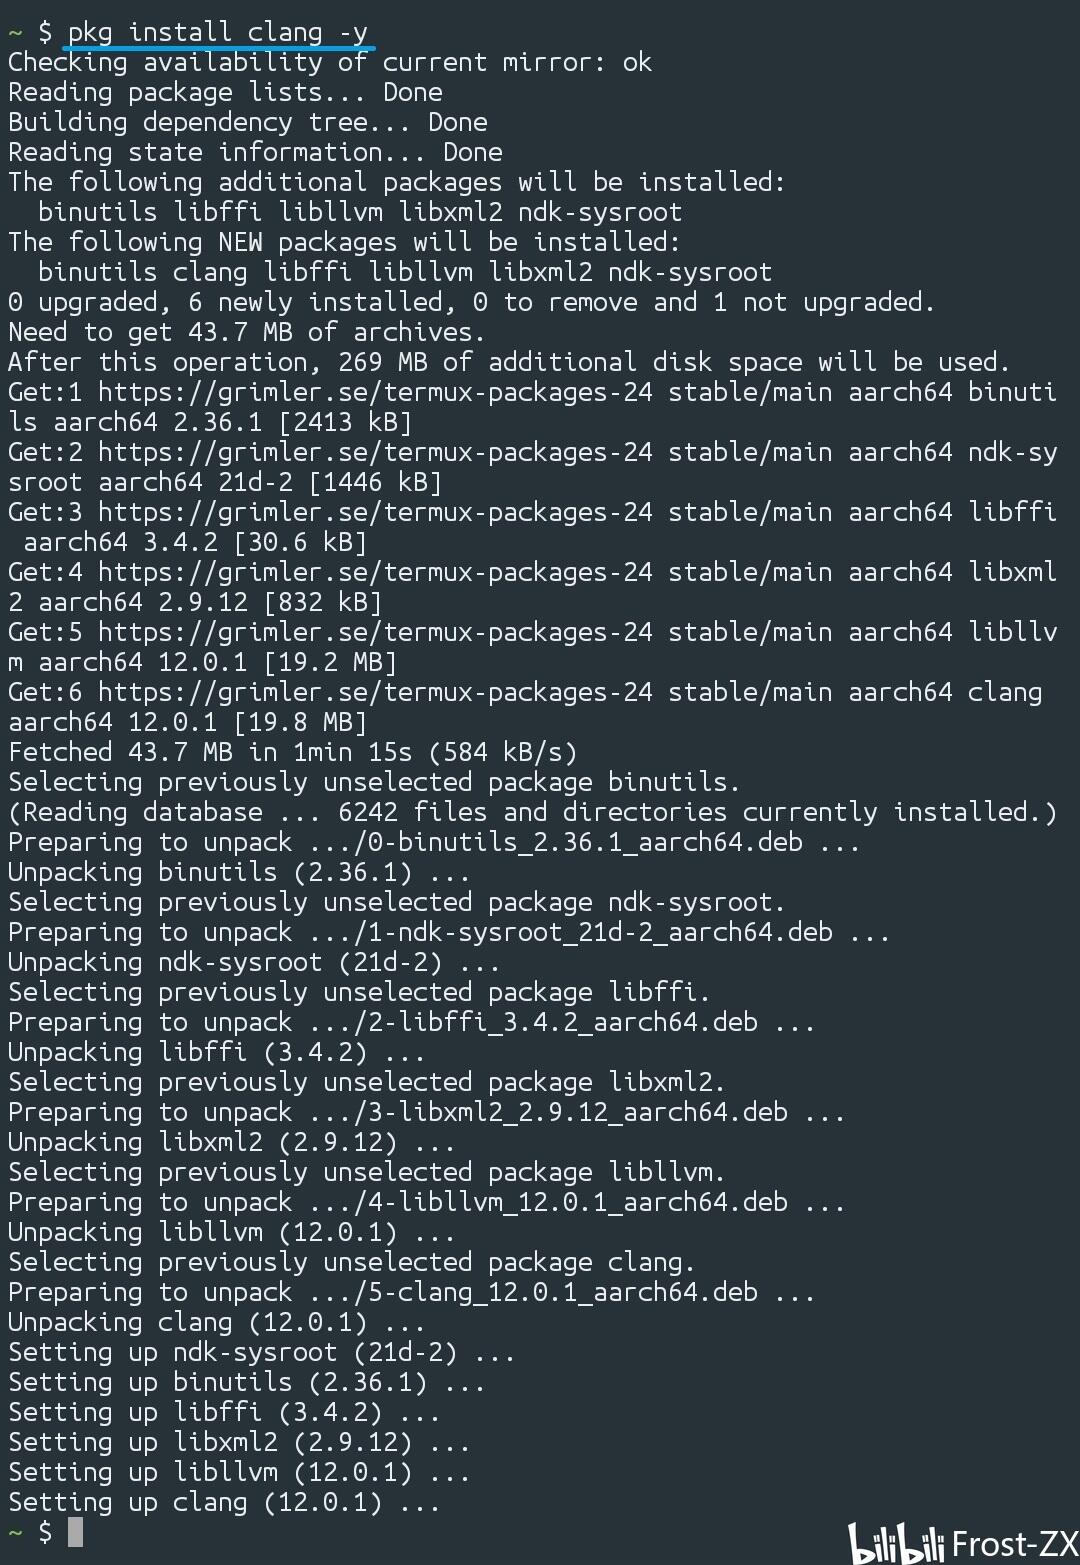Click the '0 upgraded, 6 newly installed' summary line
This screenshot has height=1565, width=1080.
[470, 302]
